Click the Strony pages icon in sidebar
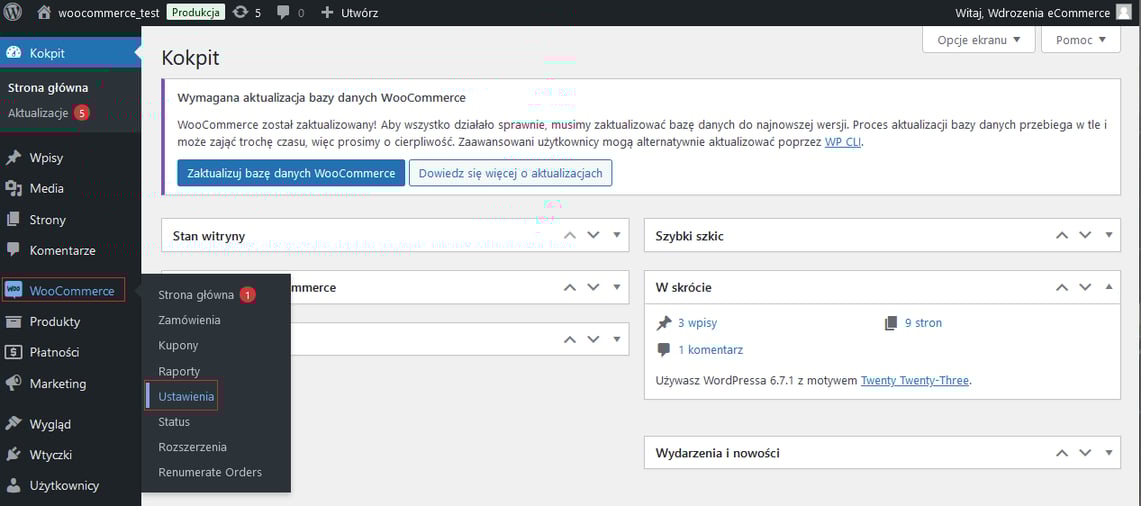1141x506 pixels. [13, 219]
